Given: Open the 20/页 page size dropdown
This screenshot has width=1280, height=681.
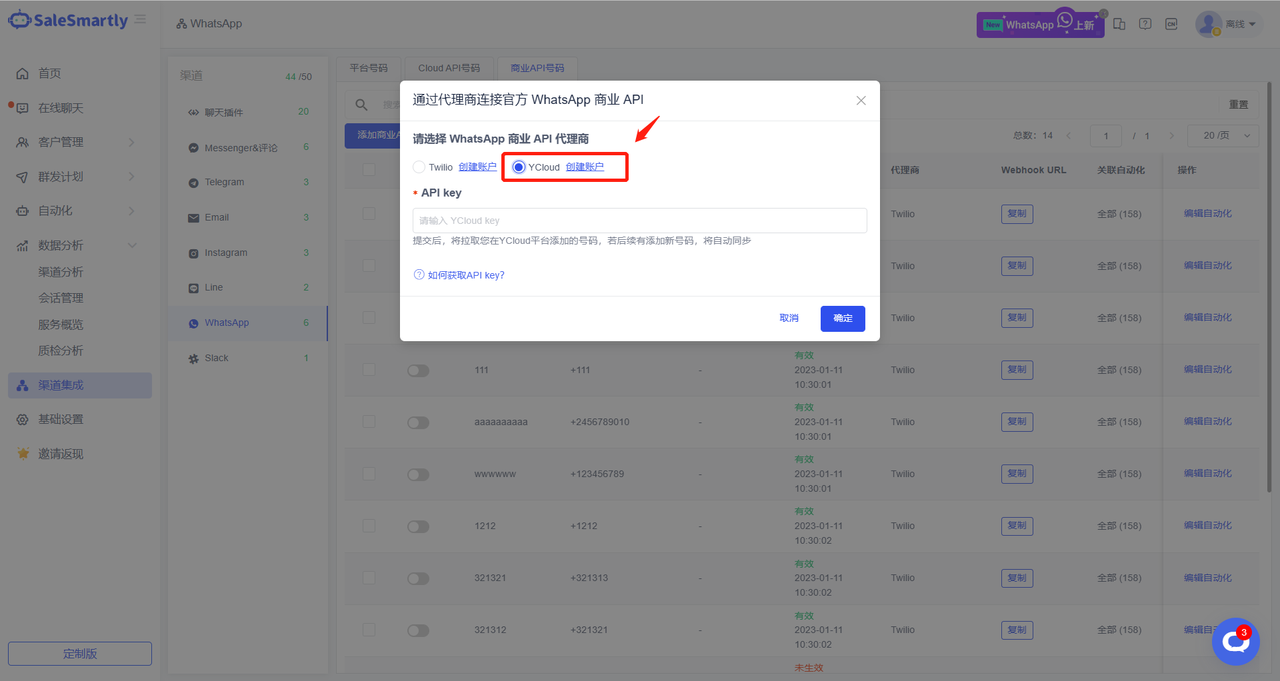Looking at the screenshot, I should (1222, 136).
